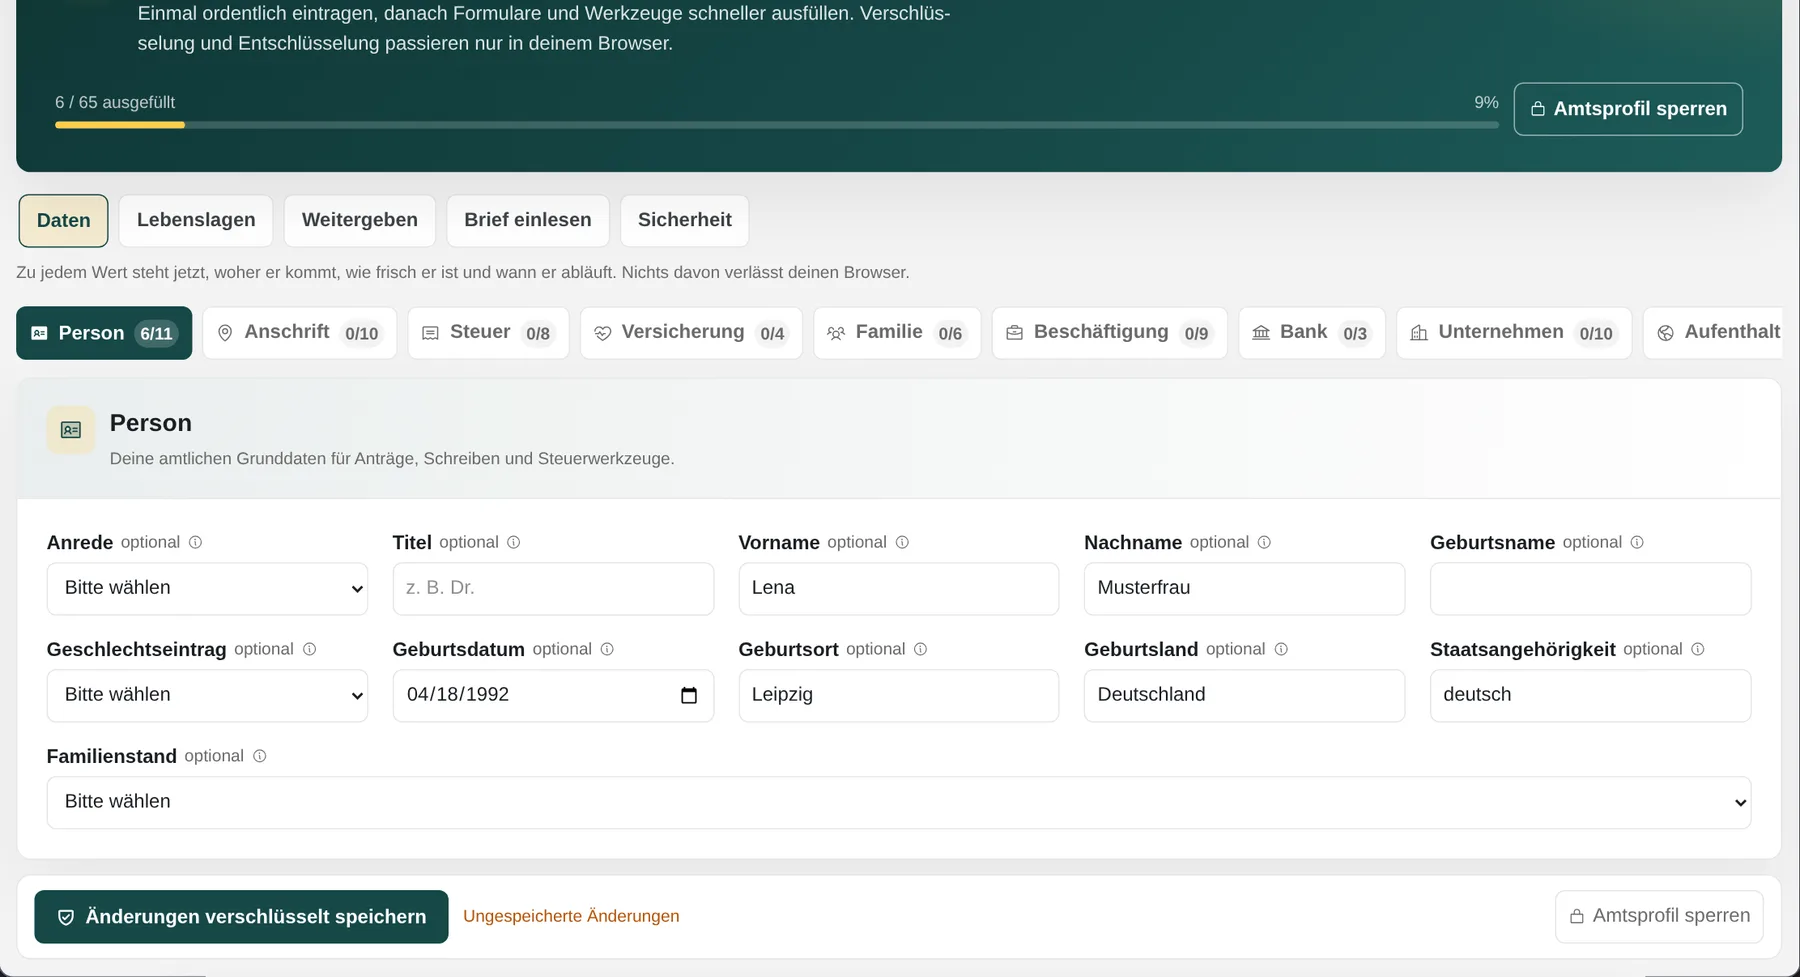This screenshot has height=977, width=1800.
Task: Click Amtsprofil sperren in the bottom bar
Action: [x=1659, y=917]
